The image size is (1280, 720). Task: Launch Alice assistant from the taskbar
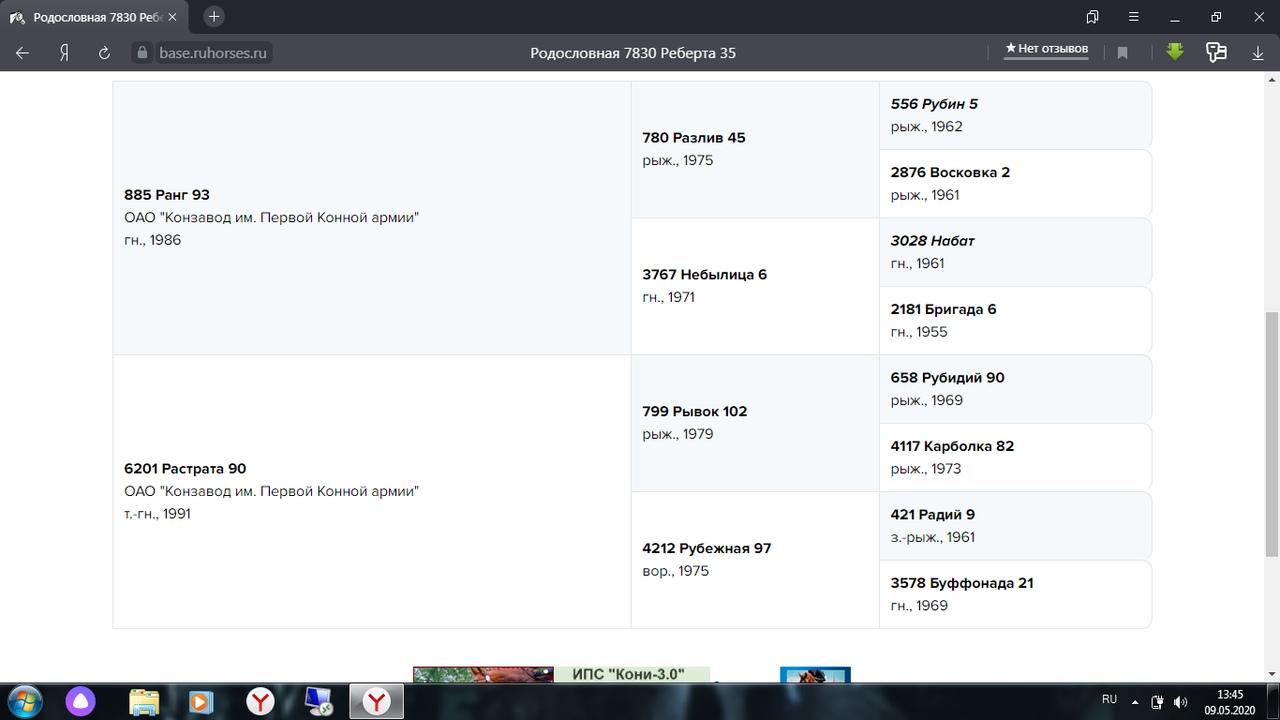pyautogui.click(x=79, y=701)
